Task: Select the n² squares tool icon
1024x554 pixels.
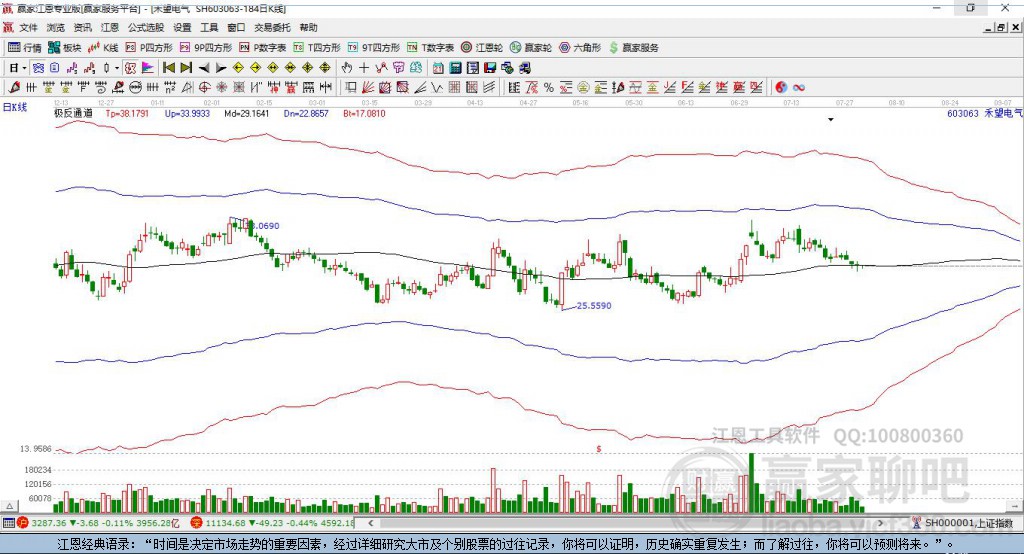Action: point(170,87)
